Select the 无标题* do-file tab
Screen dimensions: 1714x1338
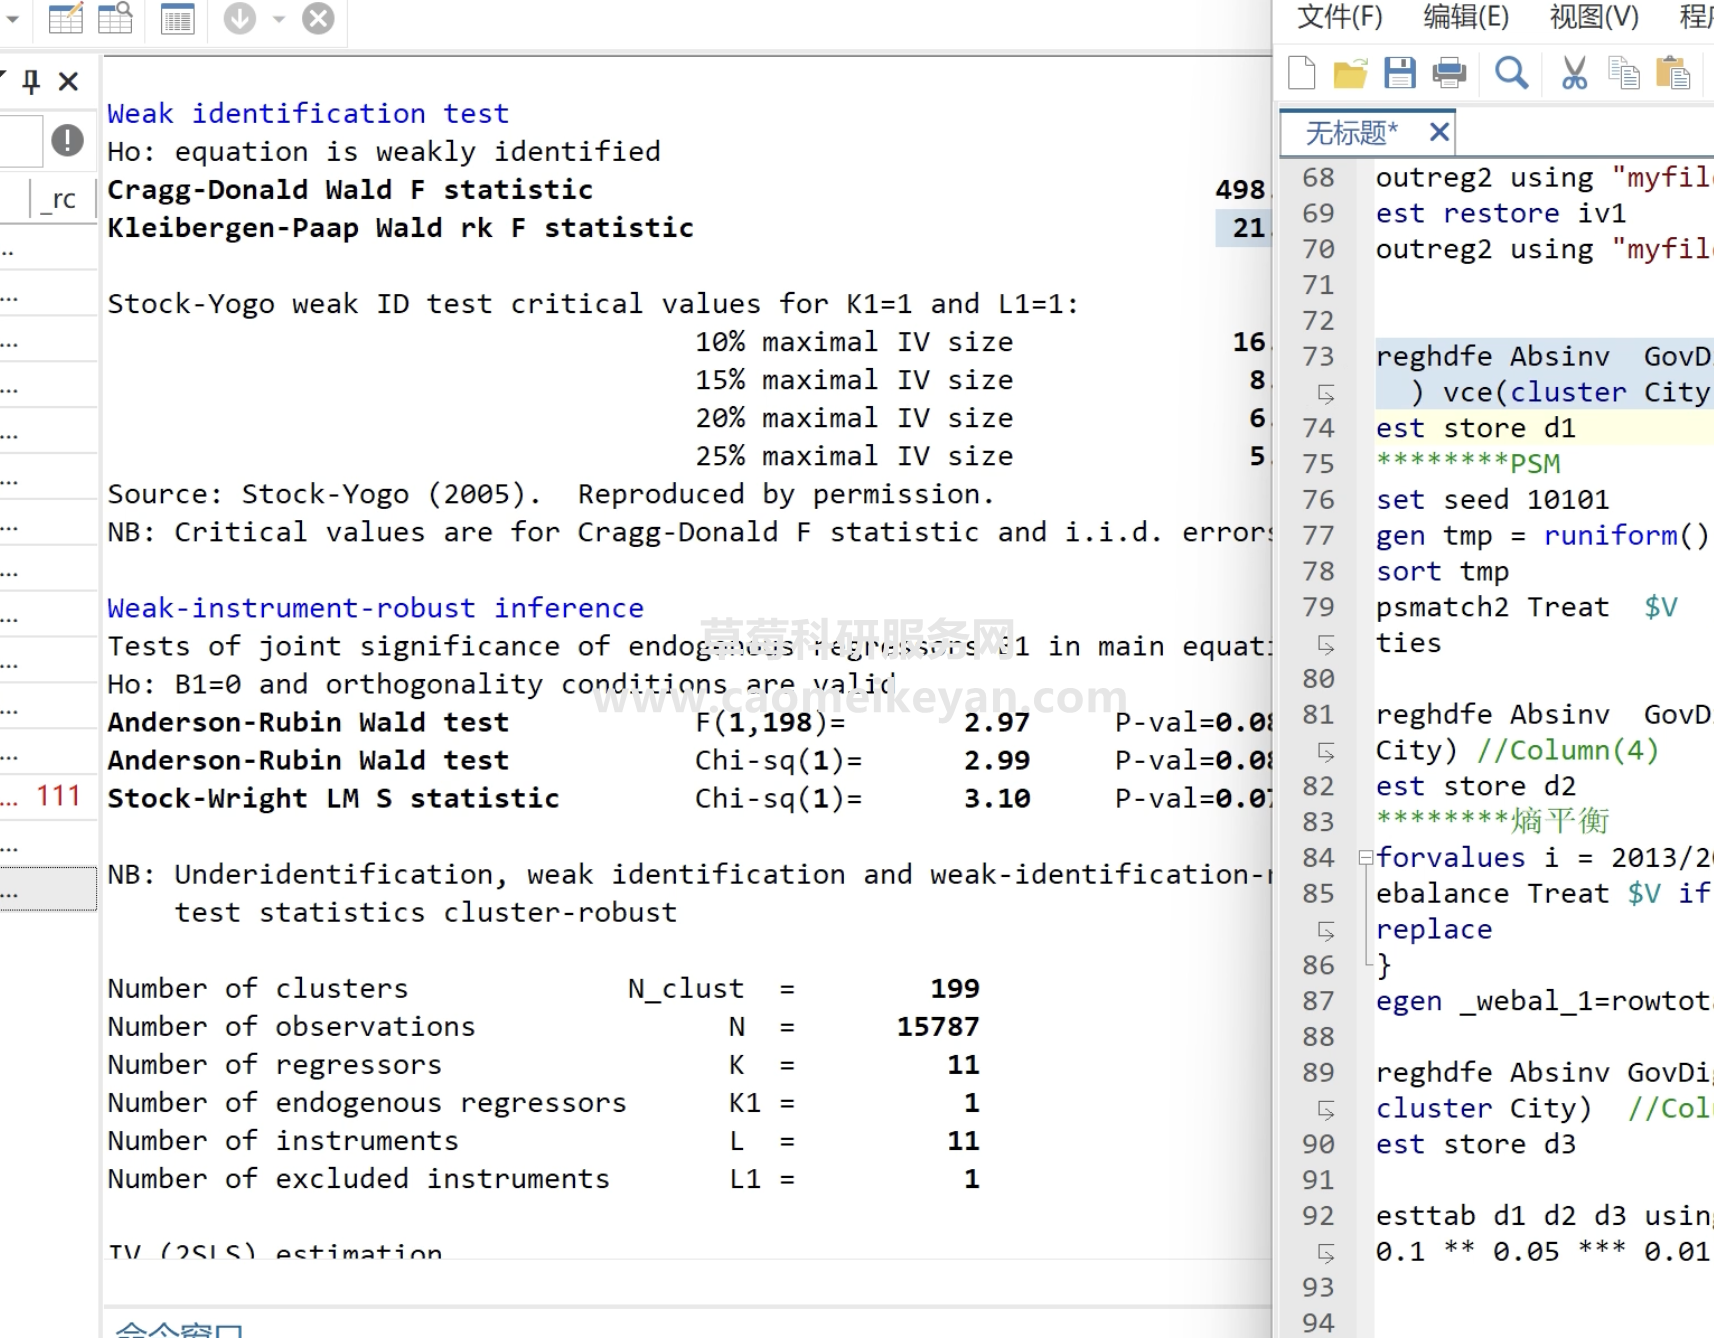pos(1351,133)
